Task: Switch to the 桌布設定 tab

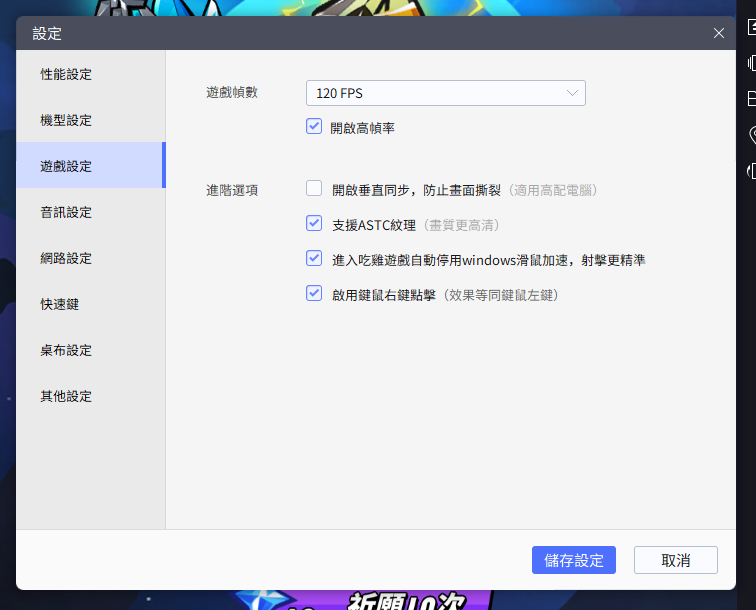Action: click(x=91, y=350)
